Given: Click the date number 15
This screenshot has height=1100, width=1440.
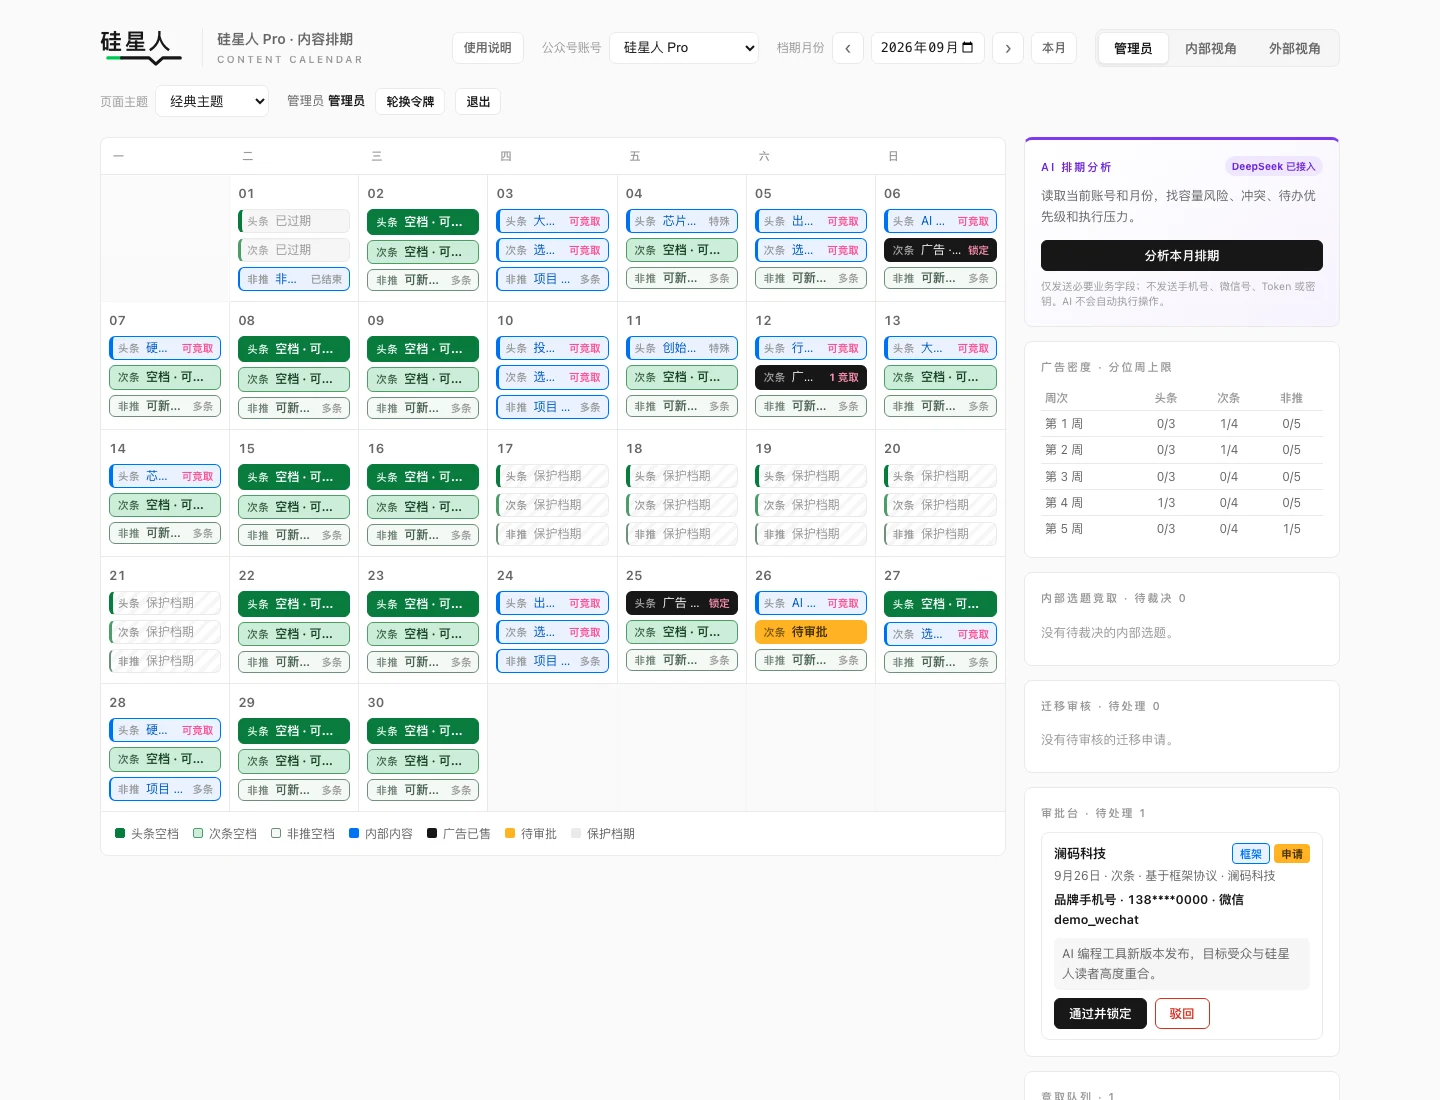Looking at the screenshot, I should pos(247,448).
